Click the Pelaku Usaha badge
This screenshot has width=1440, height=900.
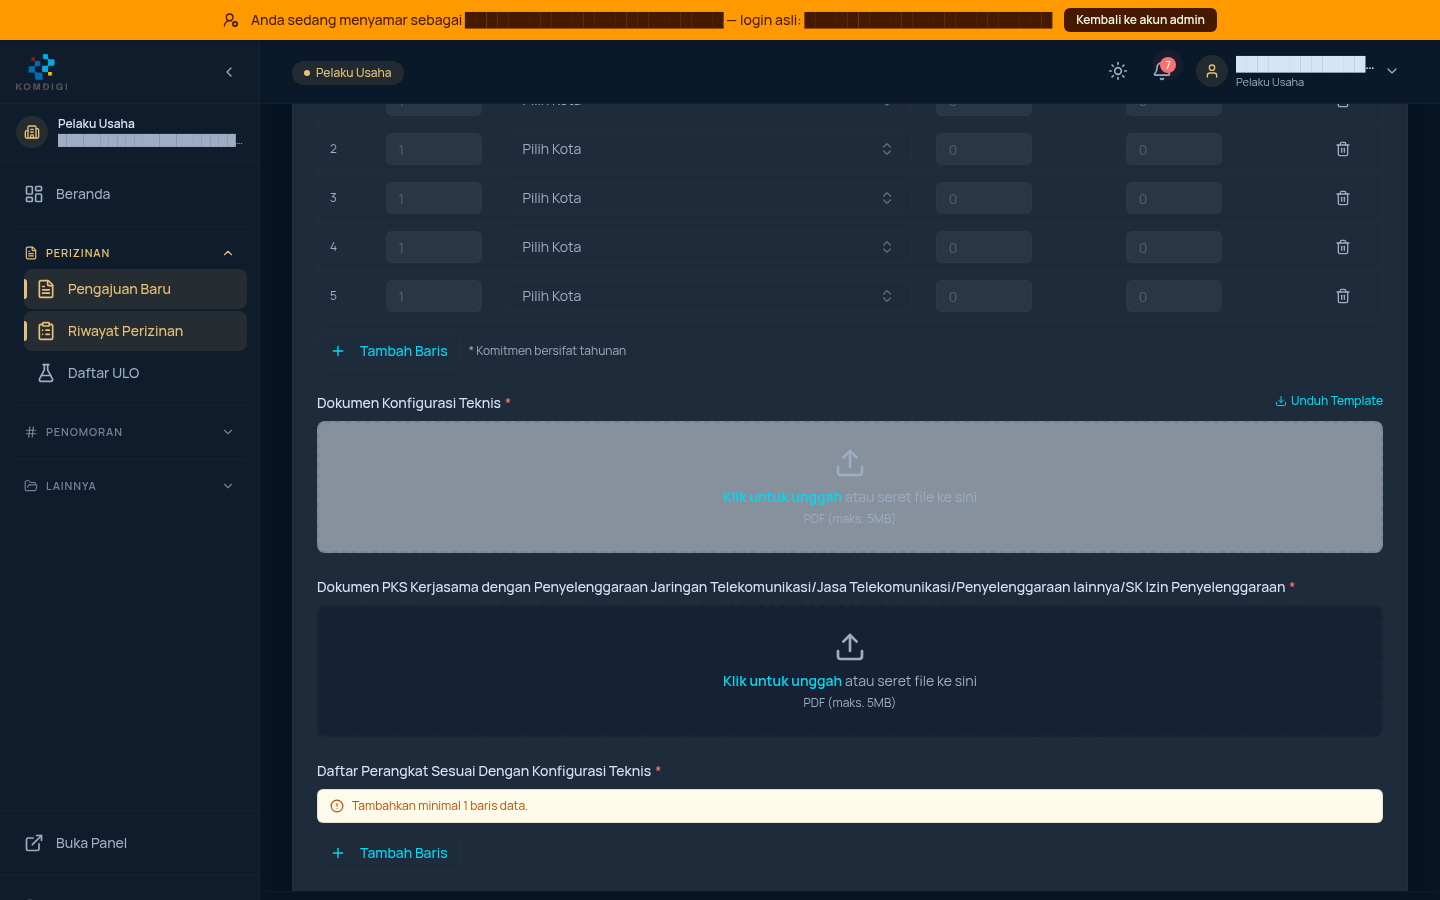[x=348, y=73]
